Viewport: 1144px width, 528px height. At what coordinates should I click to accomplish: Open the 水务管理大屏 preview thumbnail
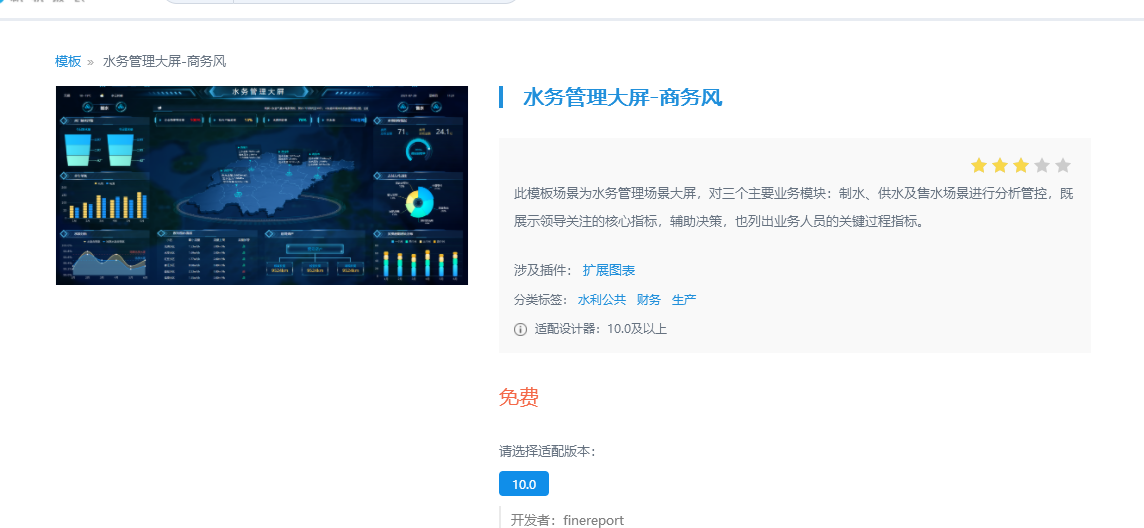262,185
